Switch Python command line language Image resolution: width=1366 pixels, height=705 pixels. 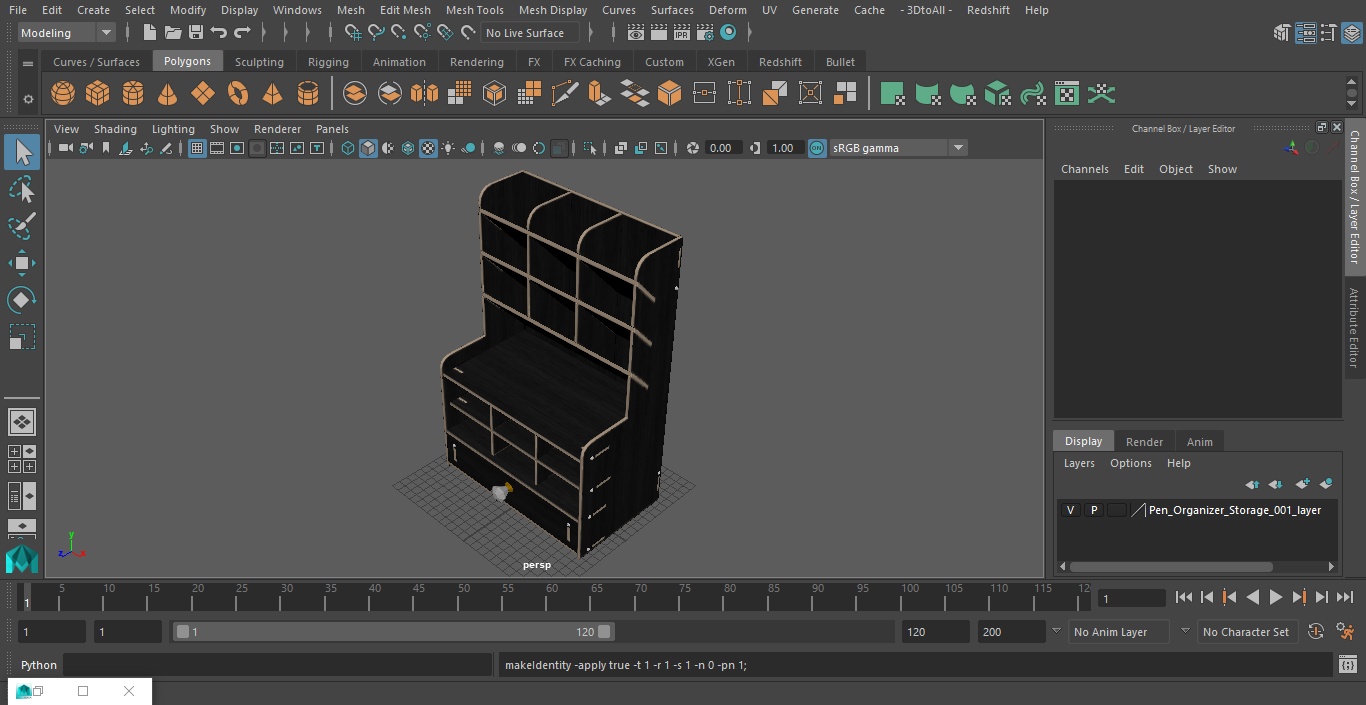point(39,665)
